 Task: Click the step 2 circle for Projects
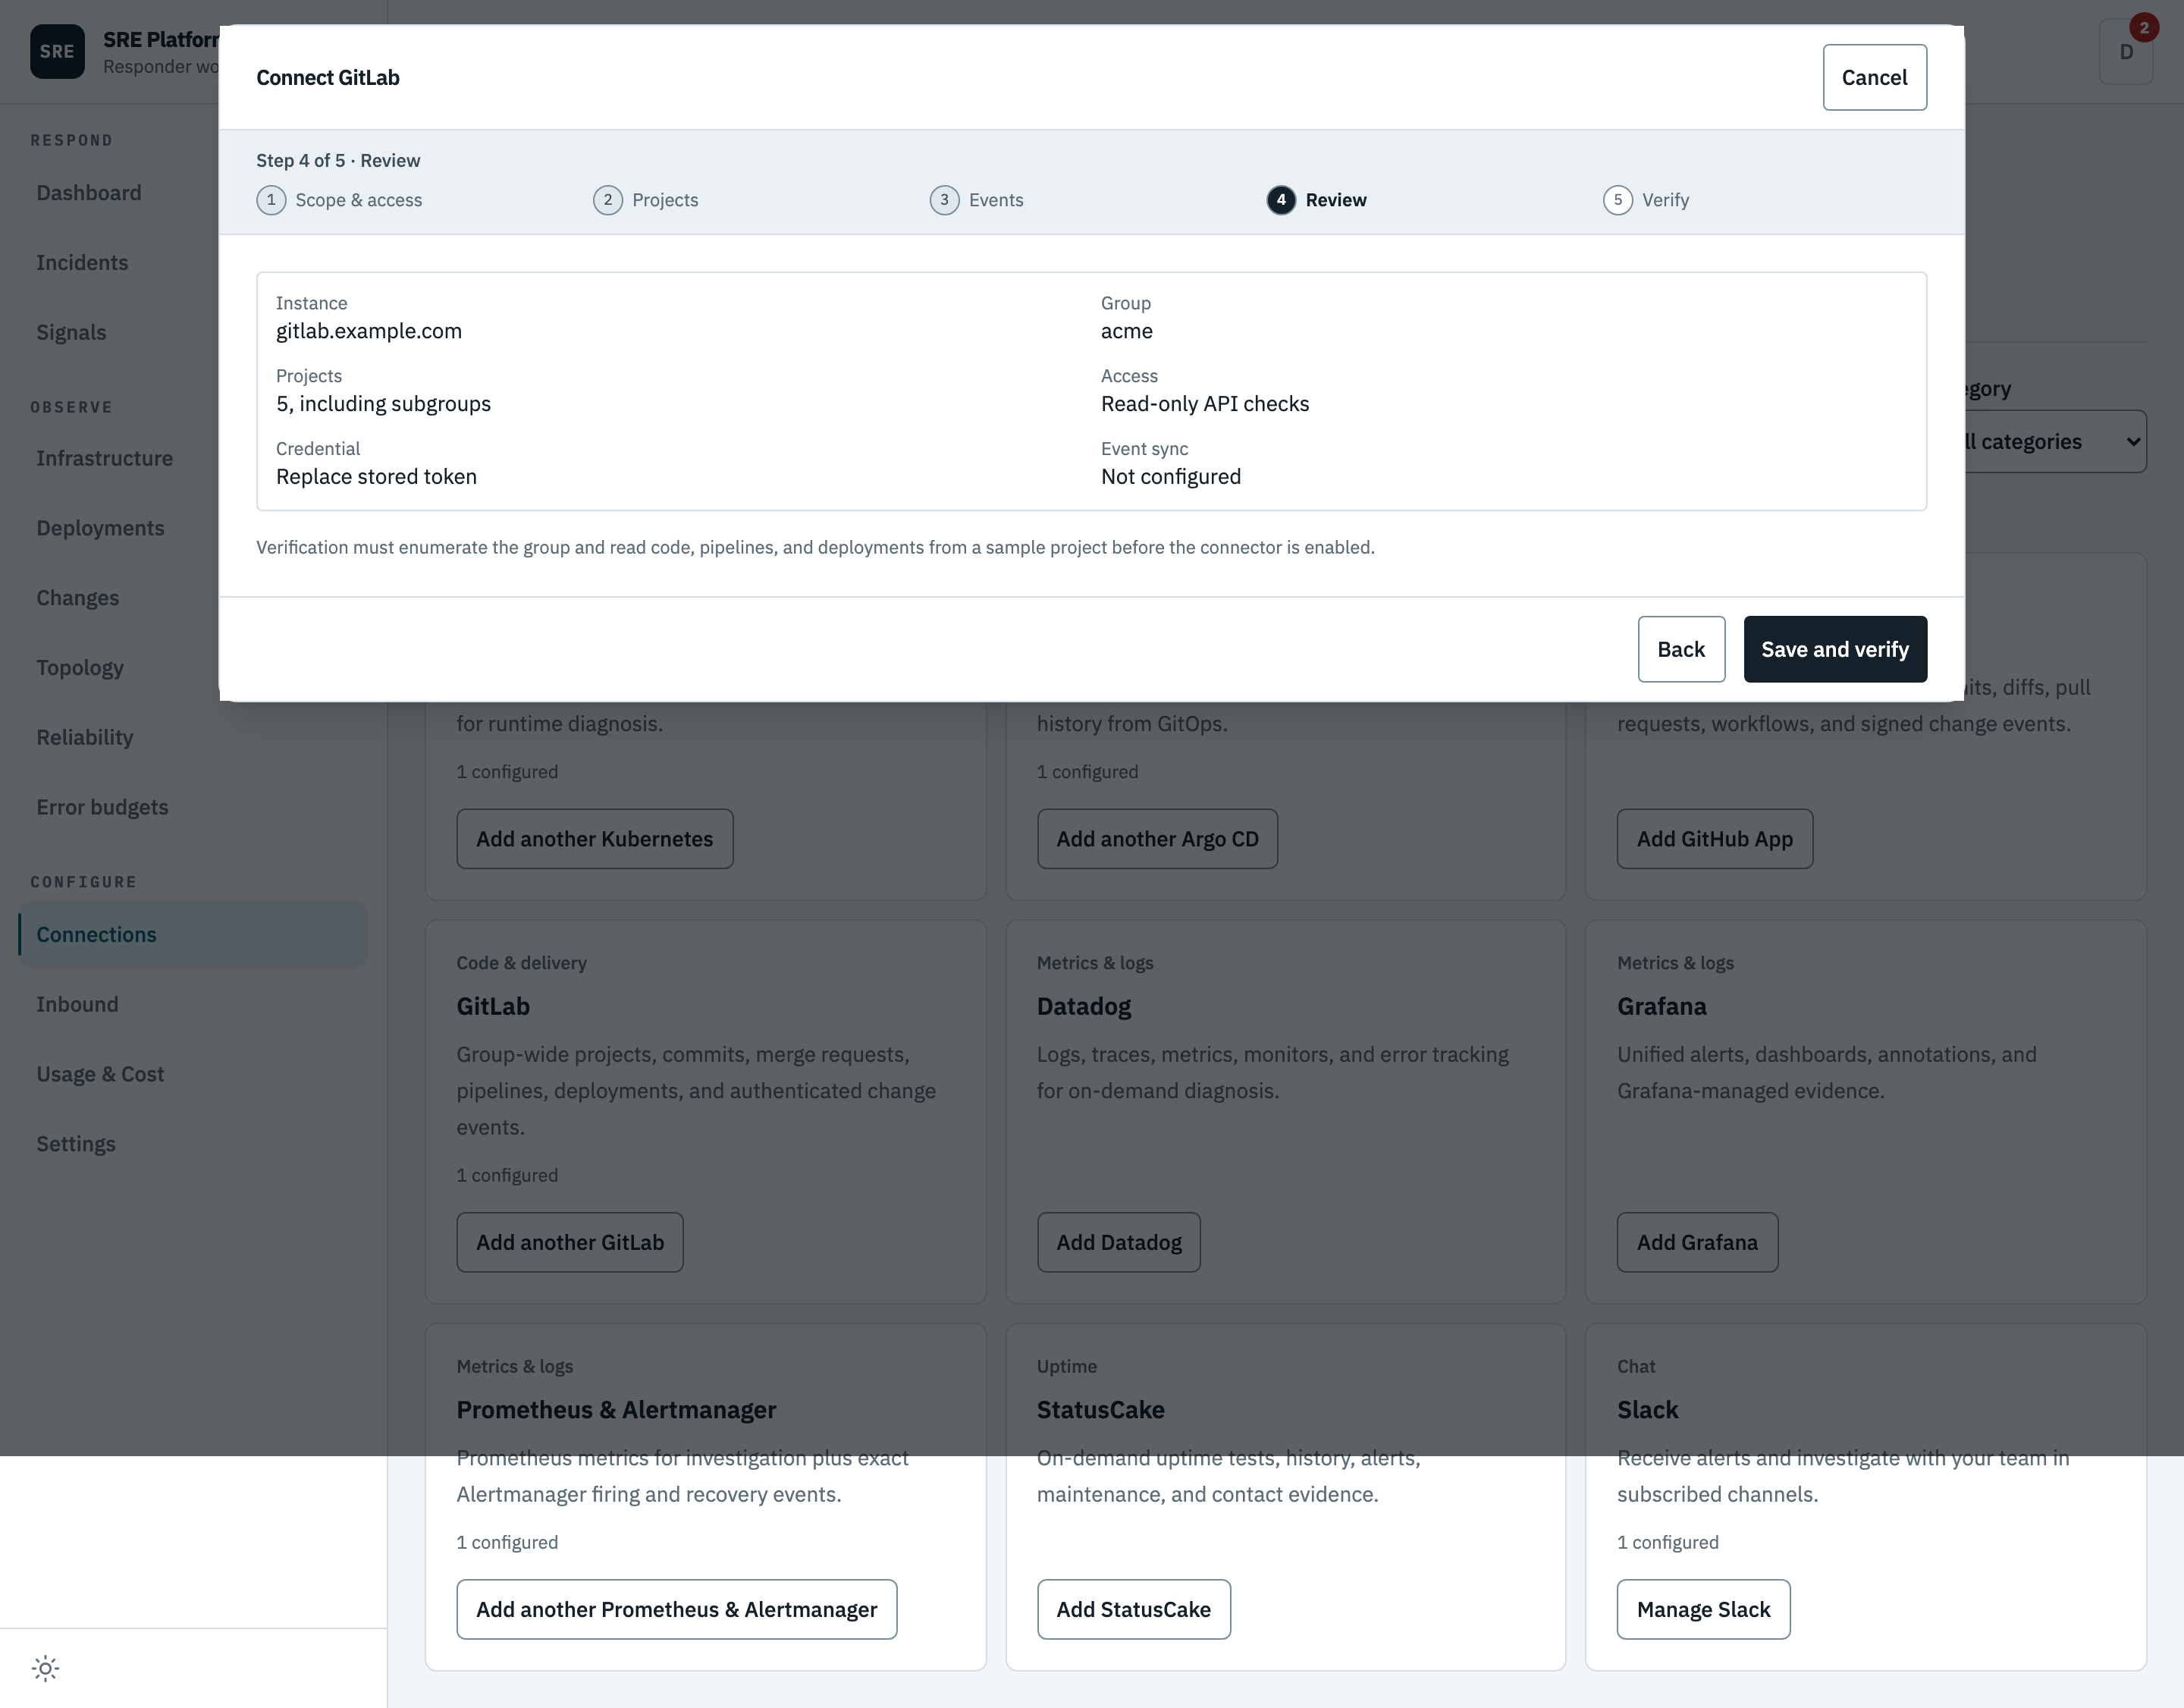pyautogui.click(x=608, y=200)
